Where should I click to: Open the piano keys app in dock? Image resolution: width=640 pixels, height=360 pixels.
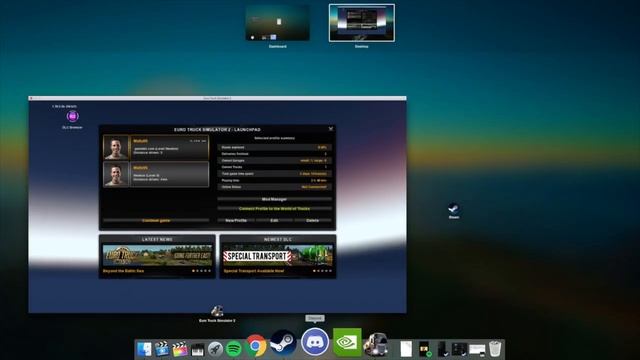[198, 350]
